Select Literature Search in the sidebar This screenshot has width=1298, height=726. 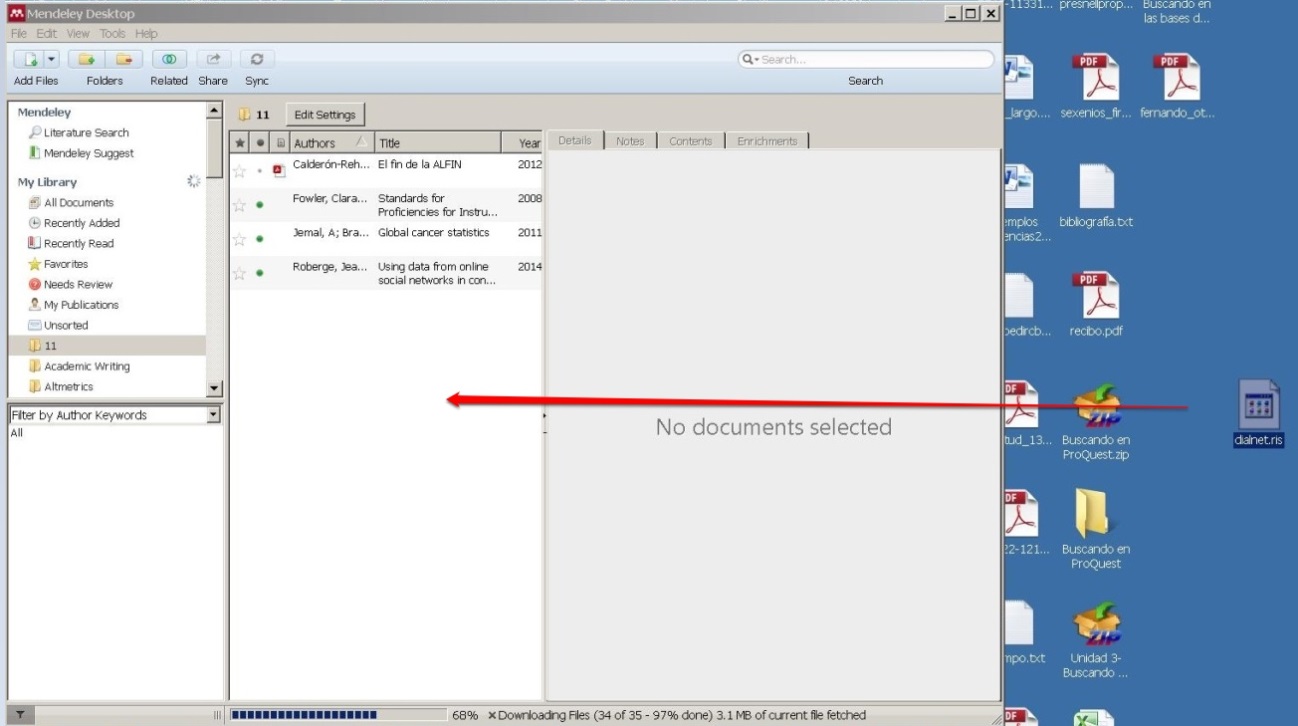(x=86, y=133)
